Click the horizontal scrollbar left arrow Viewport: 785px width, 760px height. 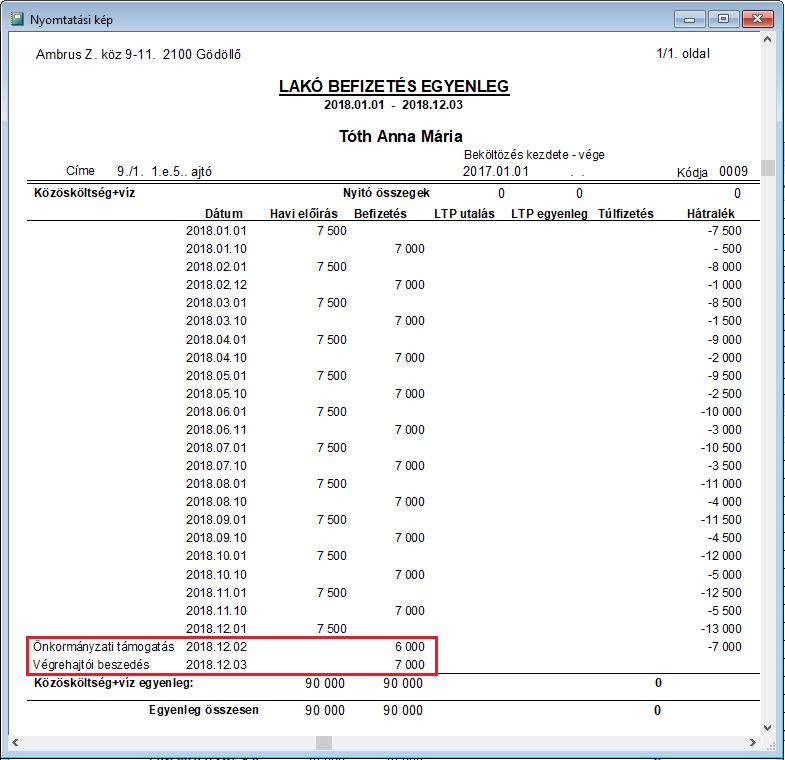point(14,743)
